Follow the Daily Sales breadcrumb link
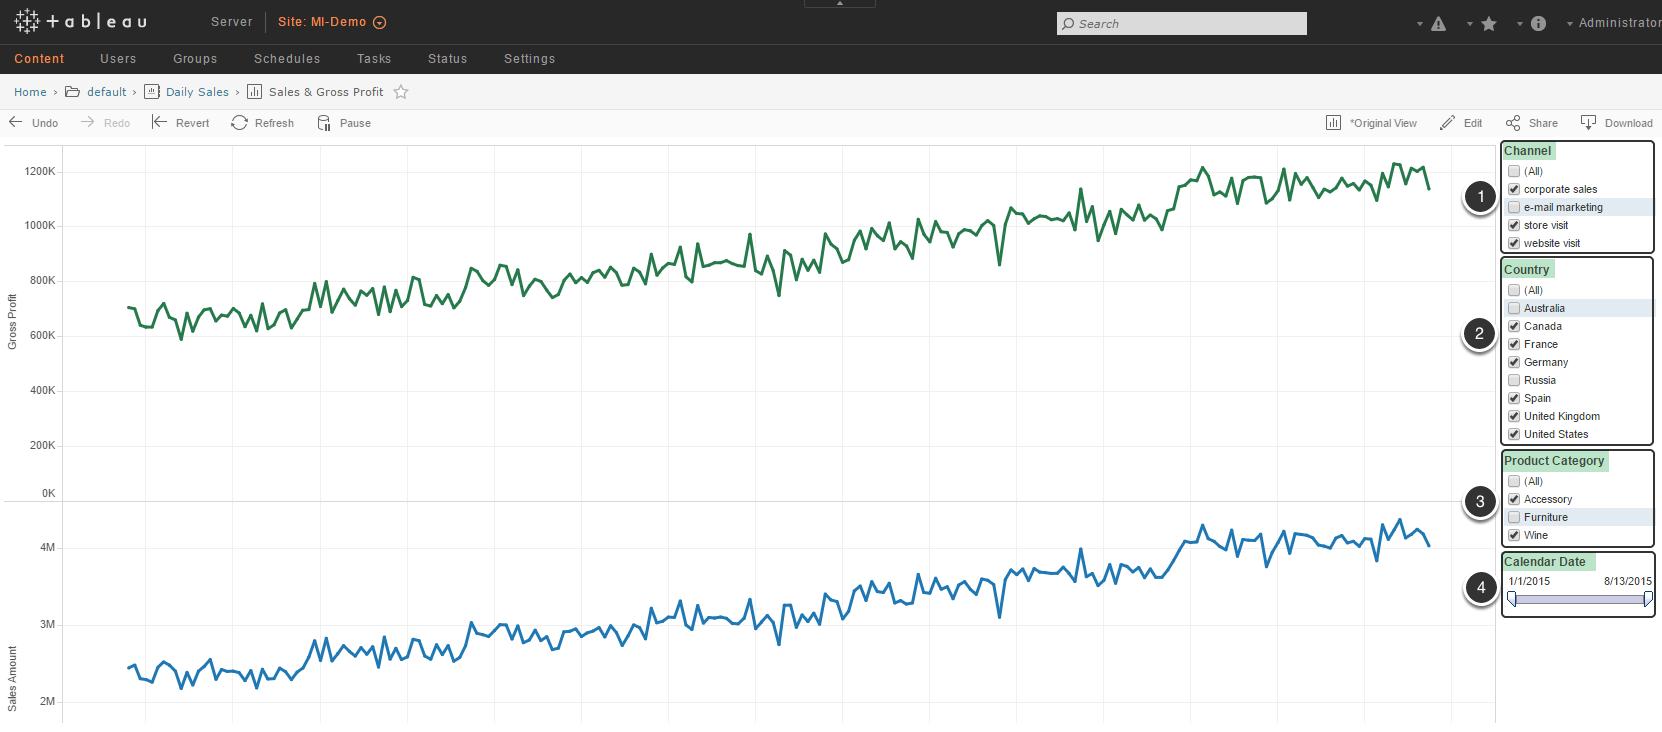 click(197, 92)
